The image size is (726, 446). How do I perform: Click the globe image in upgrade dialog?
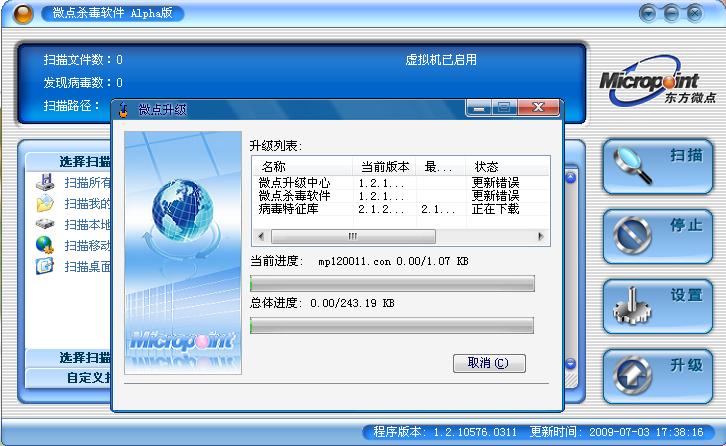[183, 211]
